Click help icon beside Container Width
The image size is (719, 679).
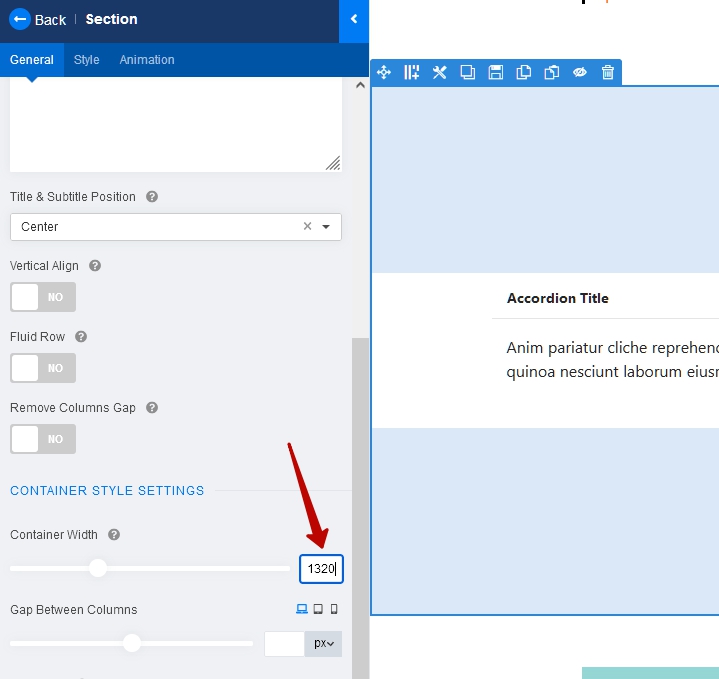114,535
